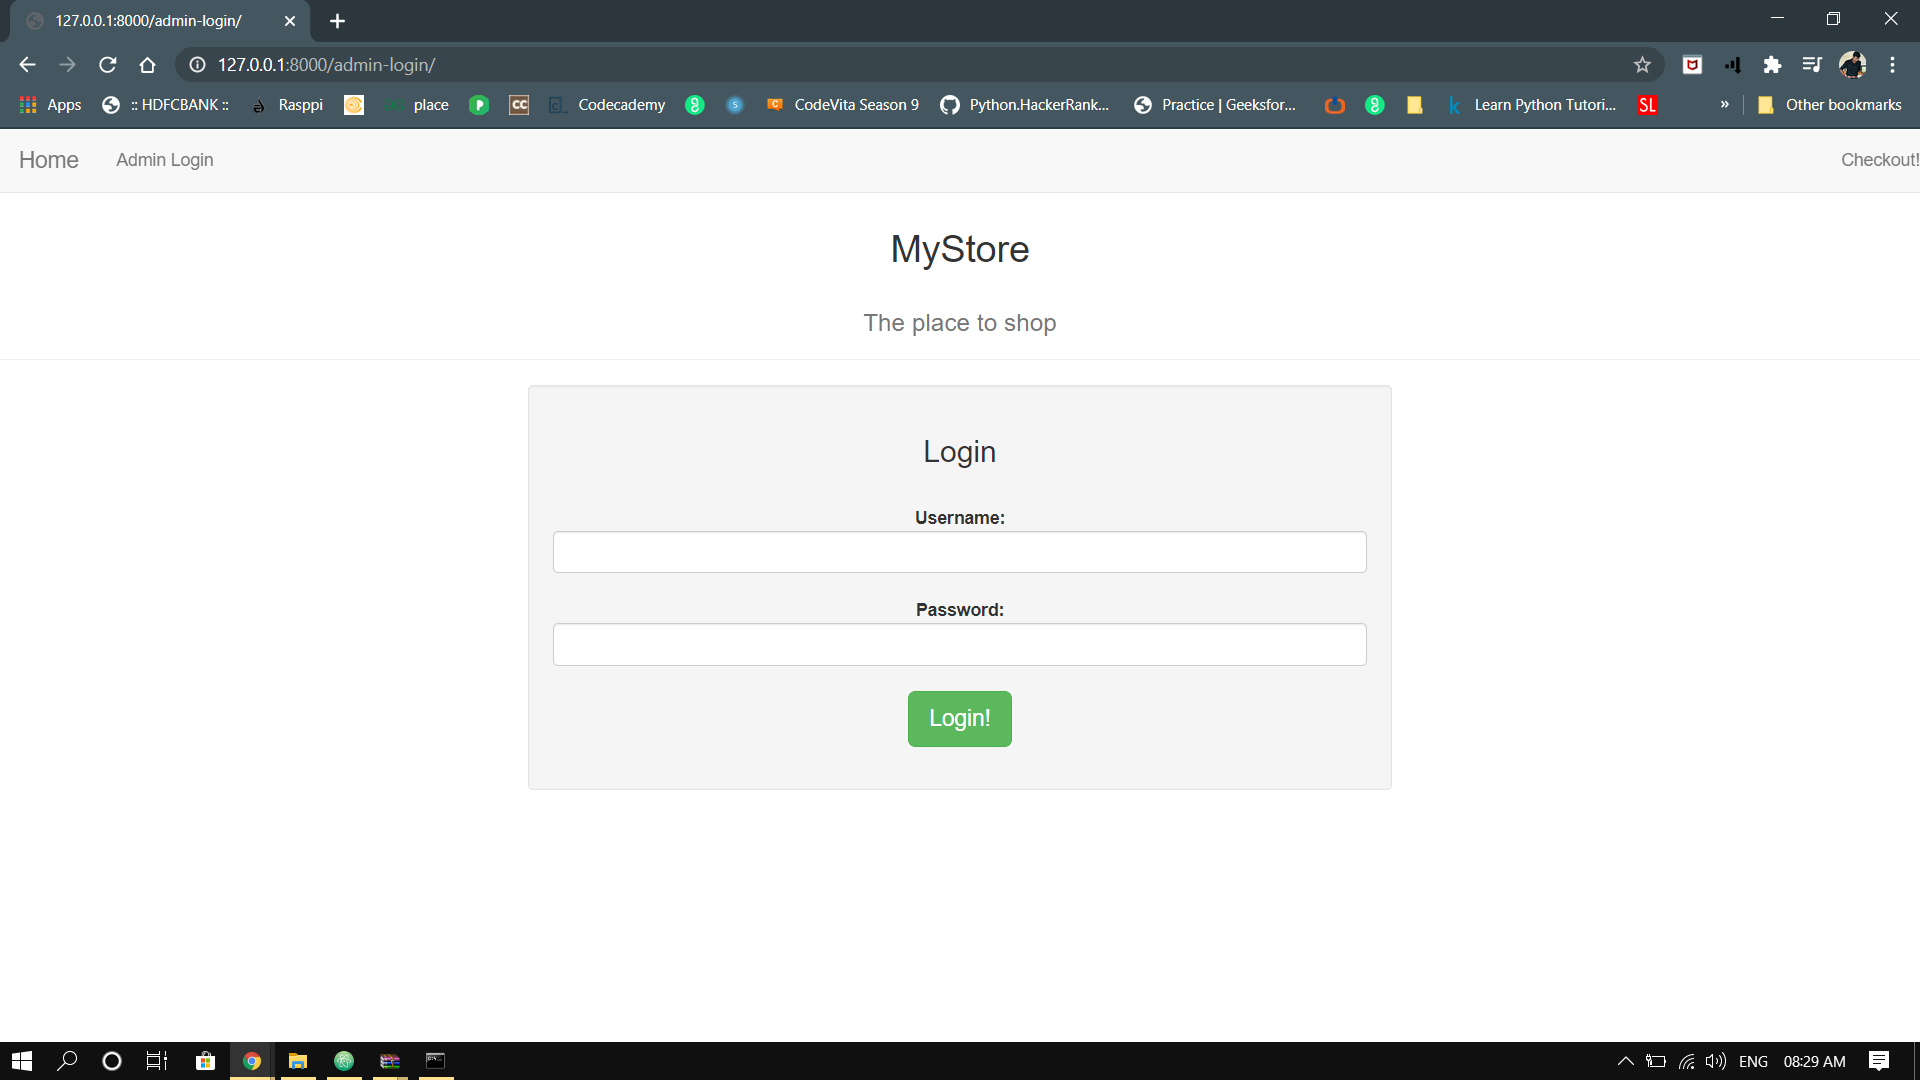Switch to the 127.0.0.1:8000/admin-login tab

click(150, 20)
